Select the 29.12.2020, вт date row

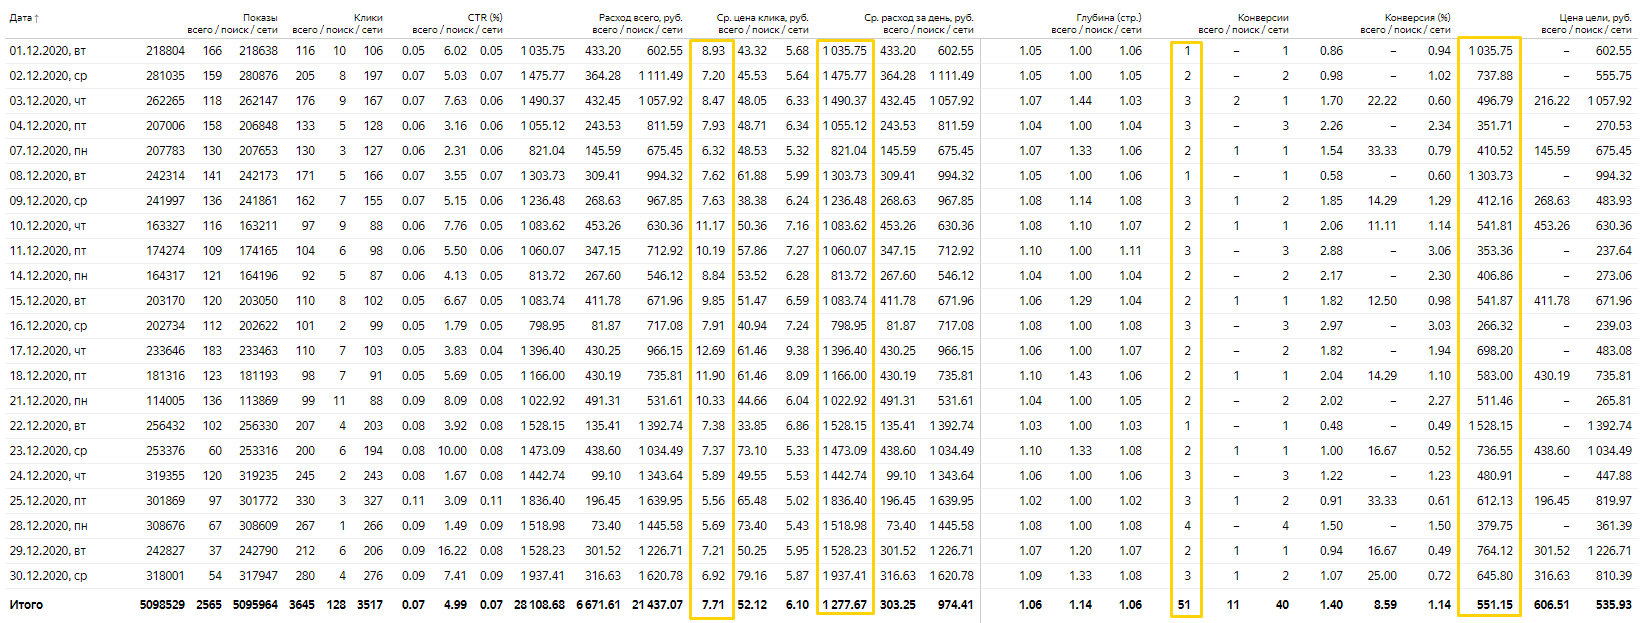(49, 550)
